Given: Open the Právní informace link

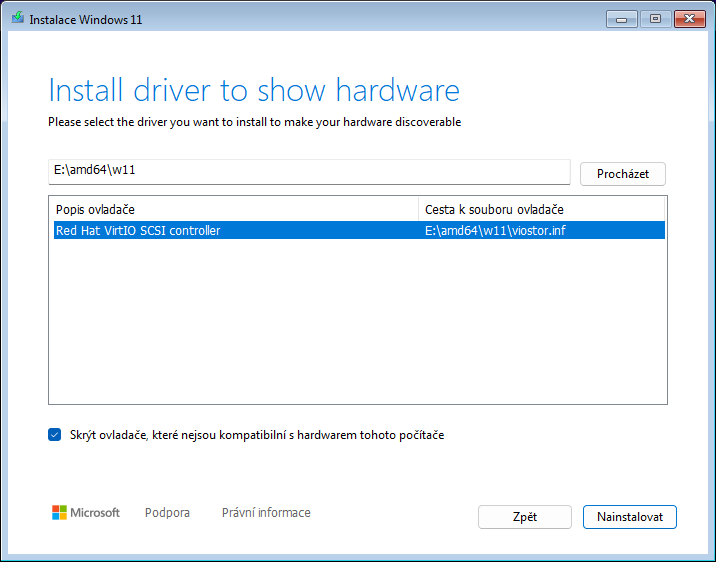Looking at the screenshot, I should (266, 513).
